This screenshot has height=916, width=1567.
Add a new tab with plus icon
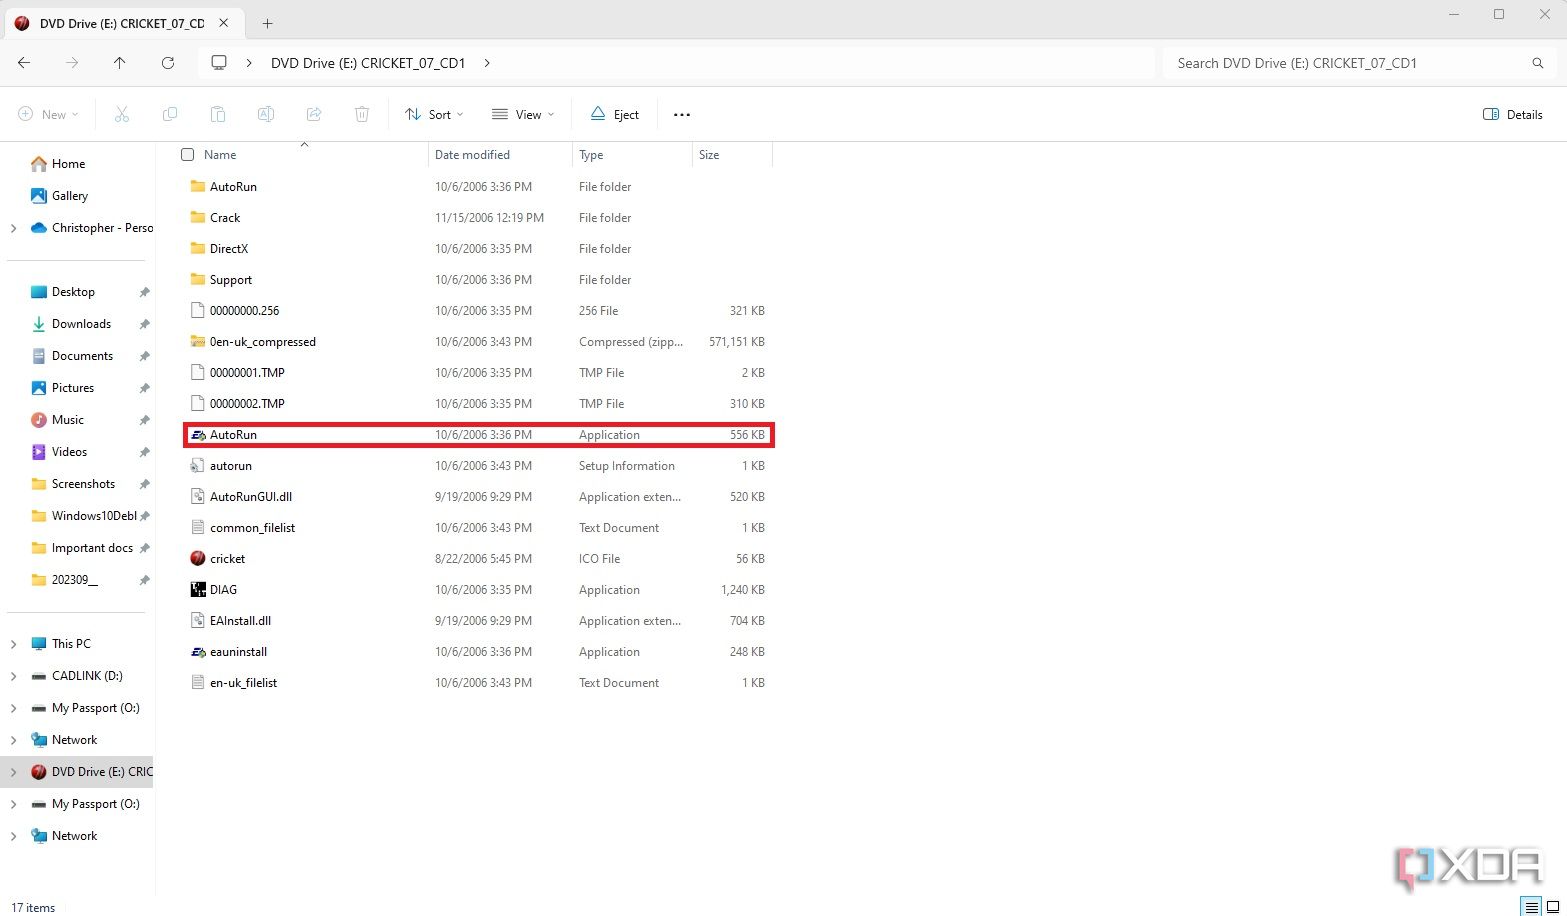[267, 23]
